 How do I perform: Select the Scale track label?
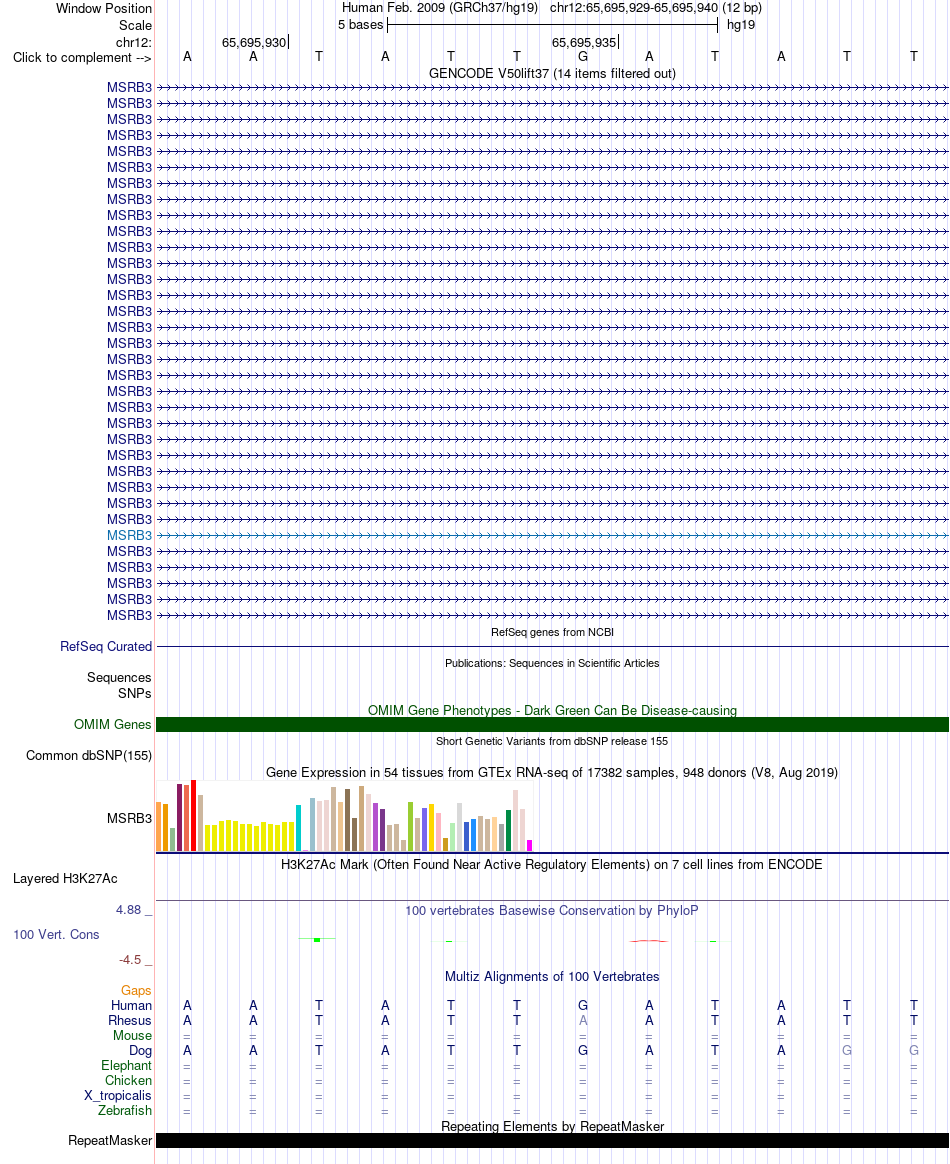pos(135,25)
